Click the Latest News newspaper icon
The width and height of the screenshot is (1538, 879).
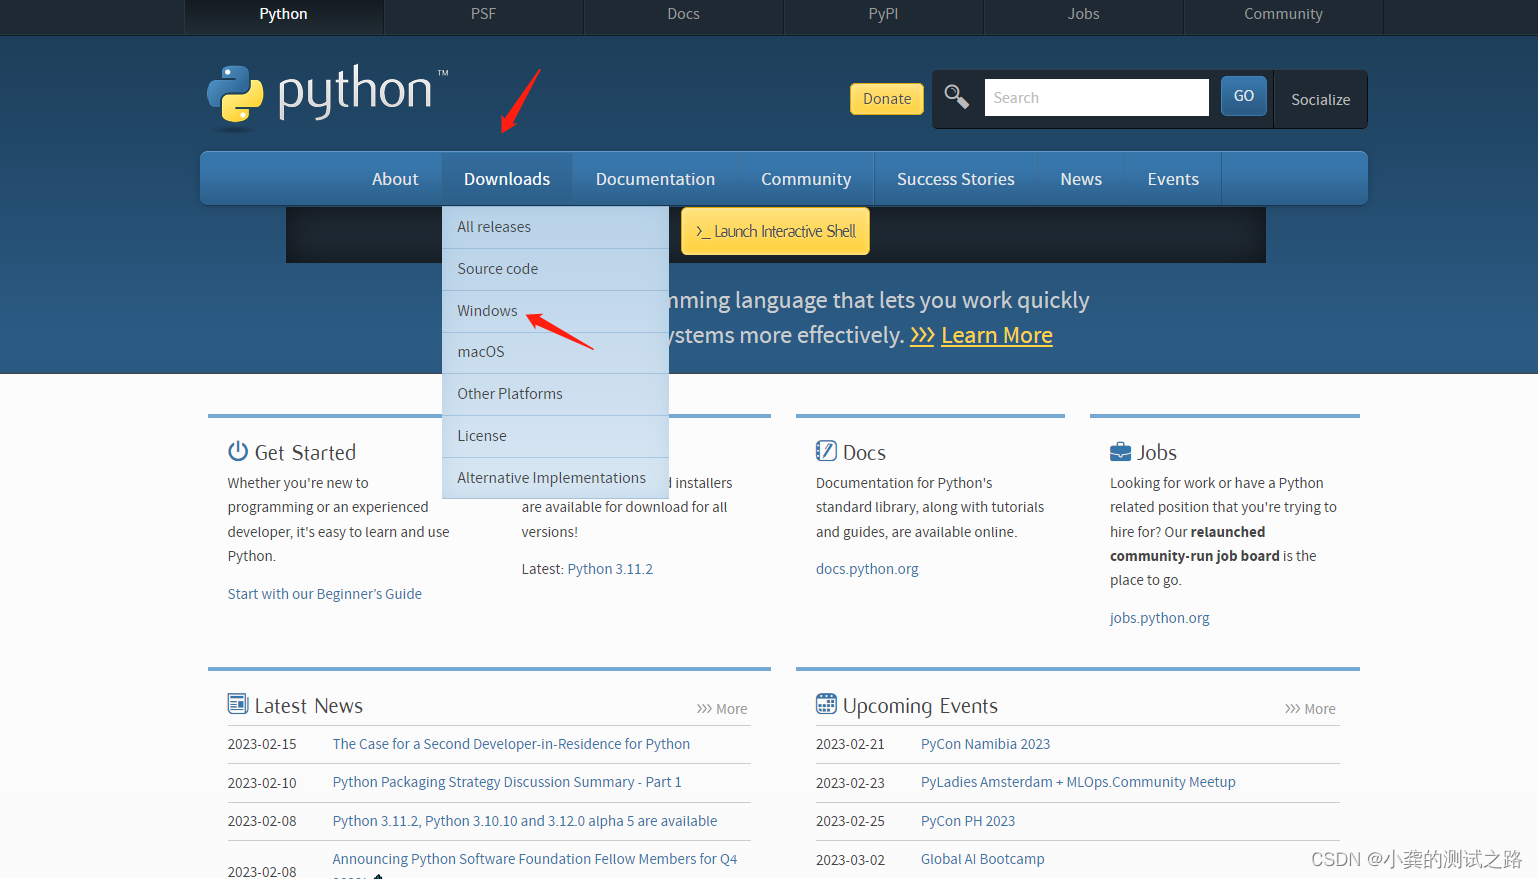pyautogui.click(x=238, y=704)
